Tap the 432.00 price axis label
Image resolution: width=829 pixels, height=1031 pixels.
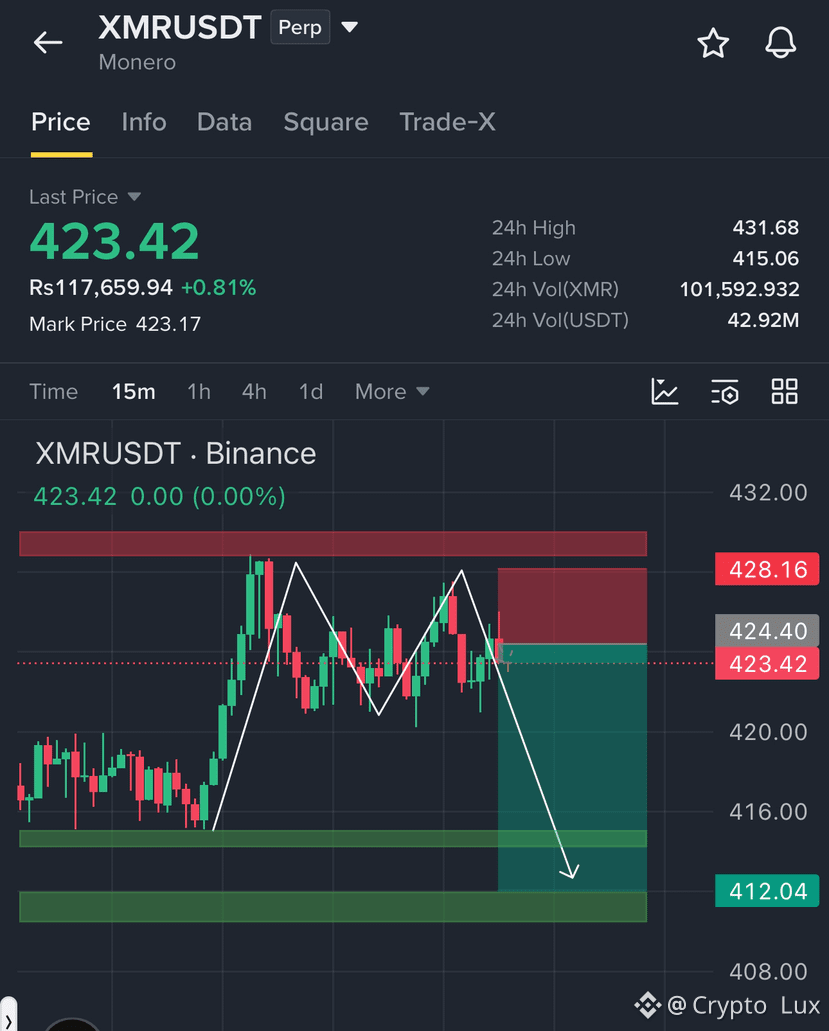coord(768,492)
